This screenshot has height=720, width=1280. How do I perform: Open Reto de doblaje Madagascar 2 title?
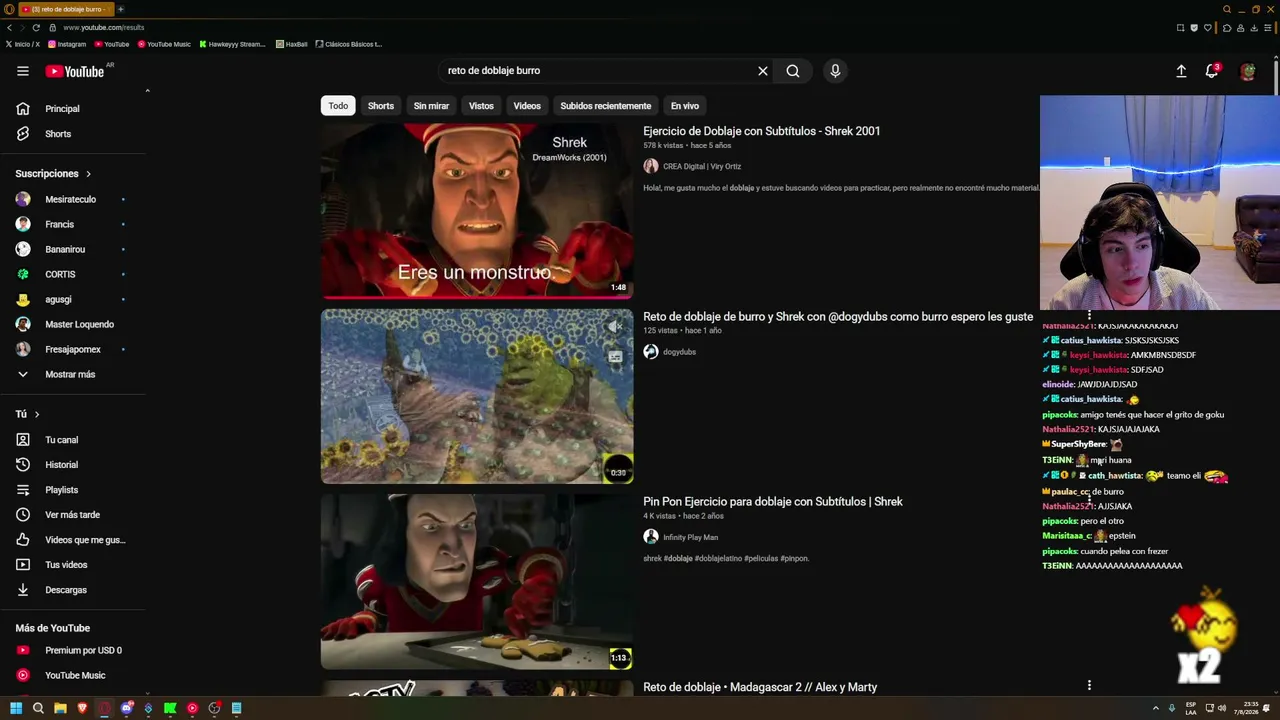click(x=760, y=687)
